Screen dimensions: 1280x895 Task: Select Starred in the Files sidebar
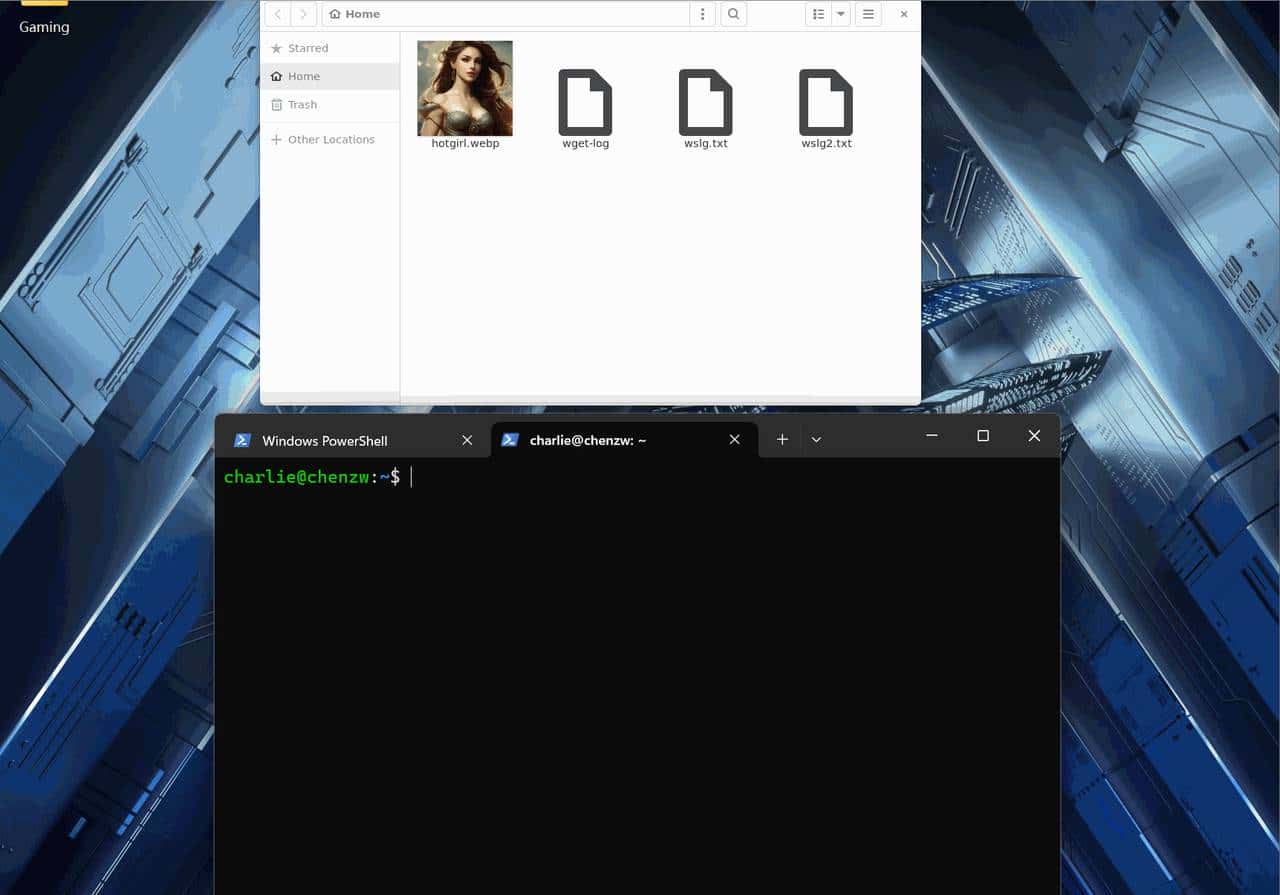pos(309,48)
